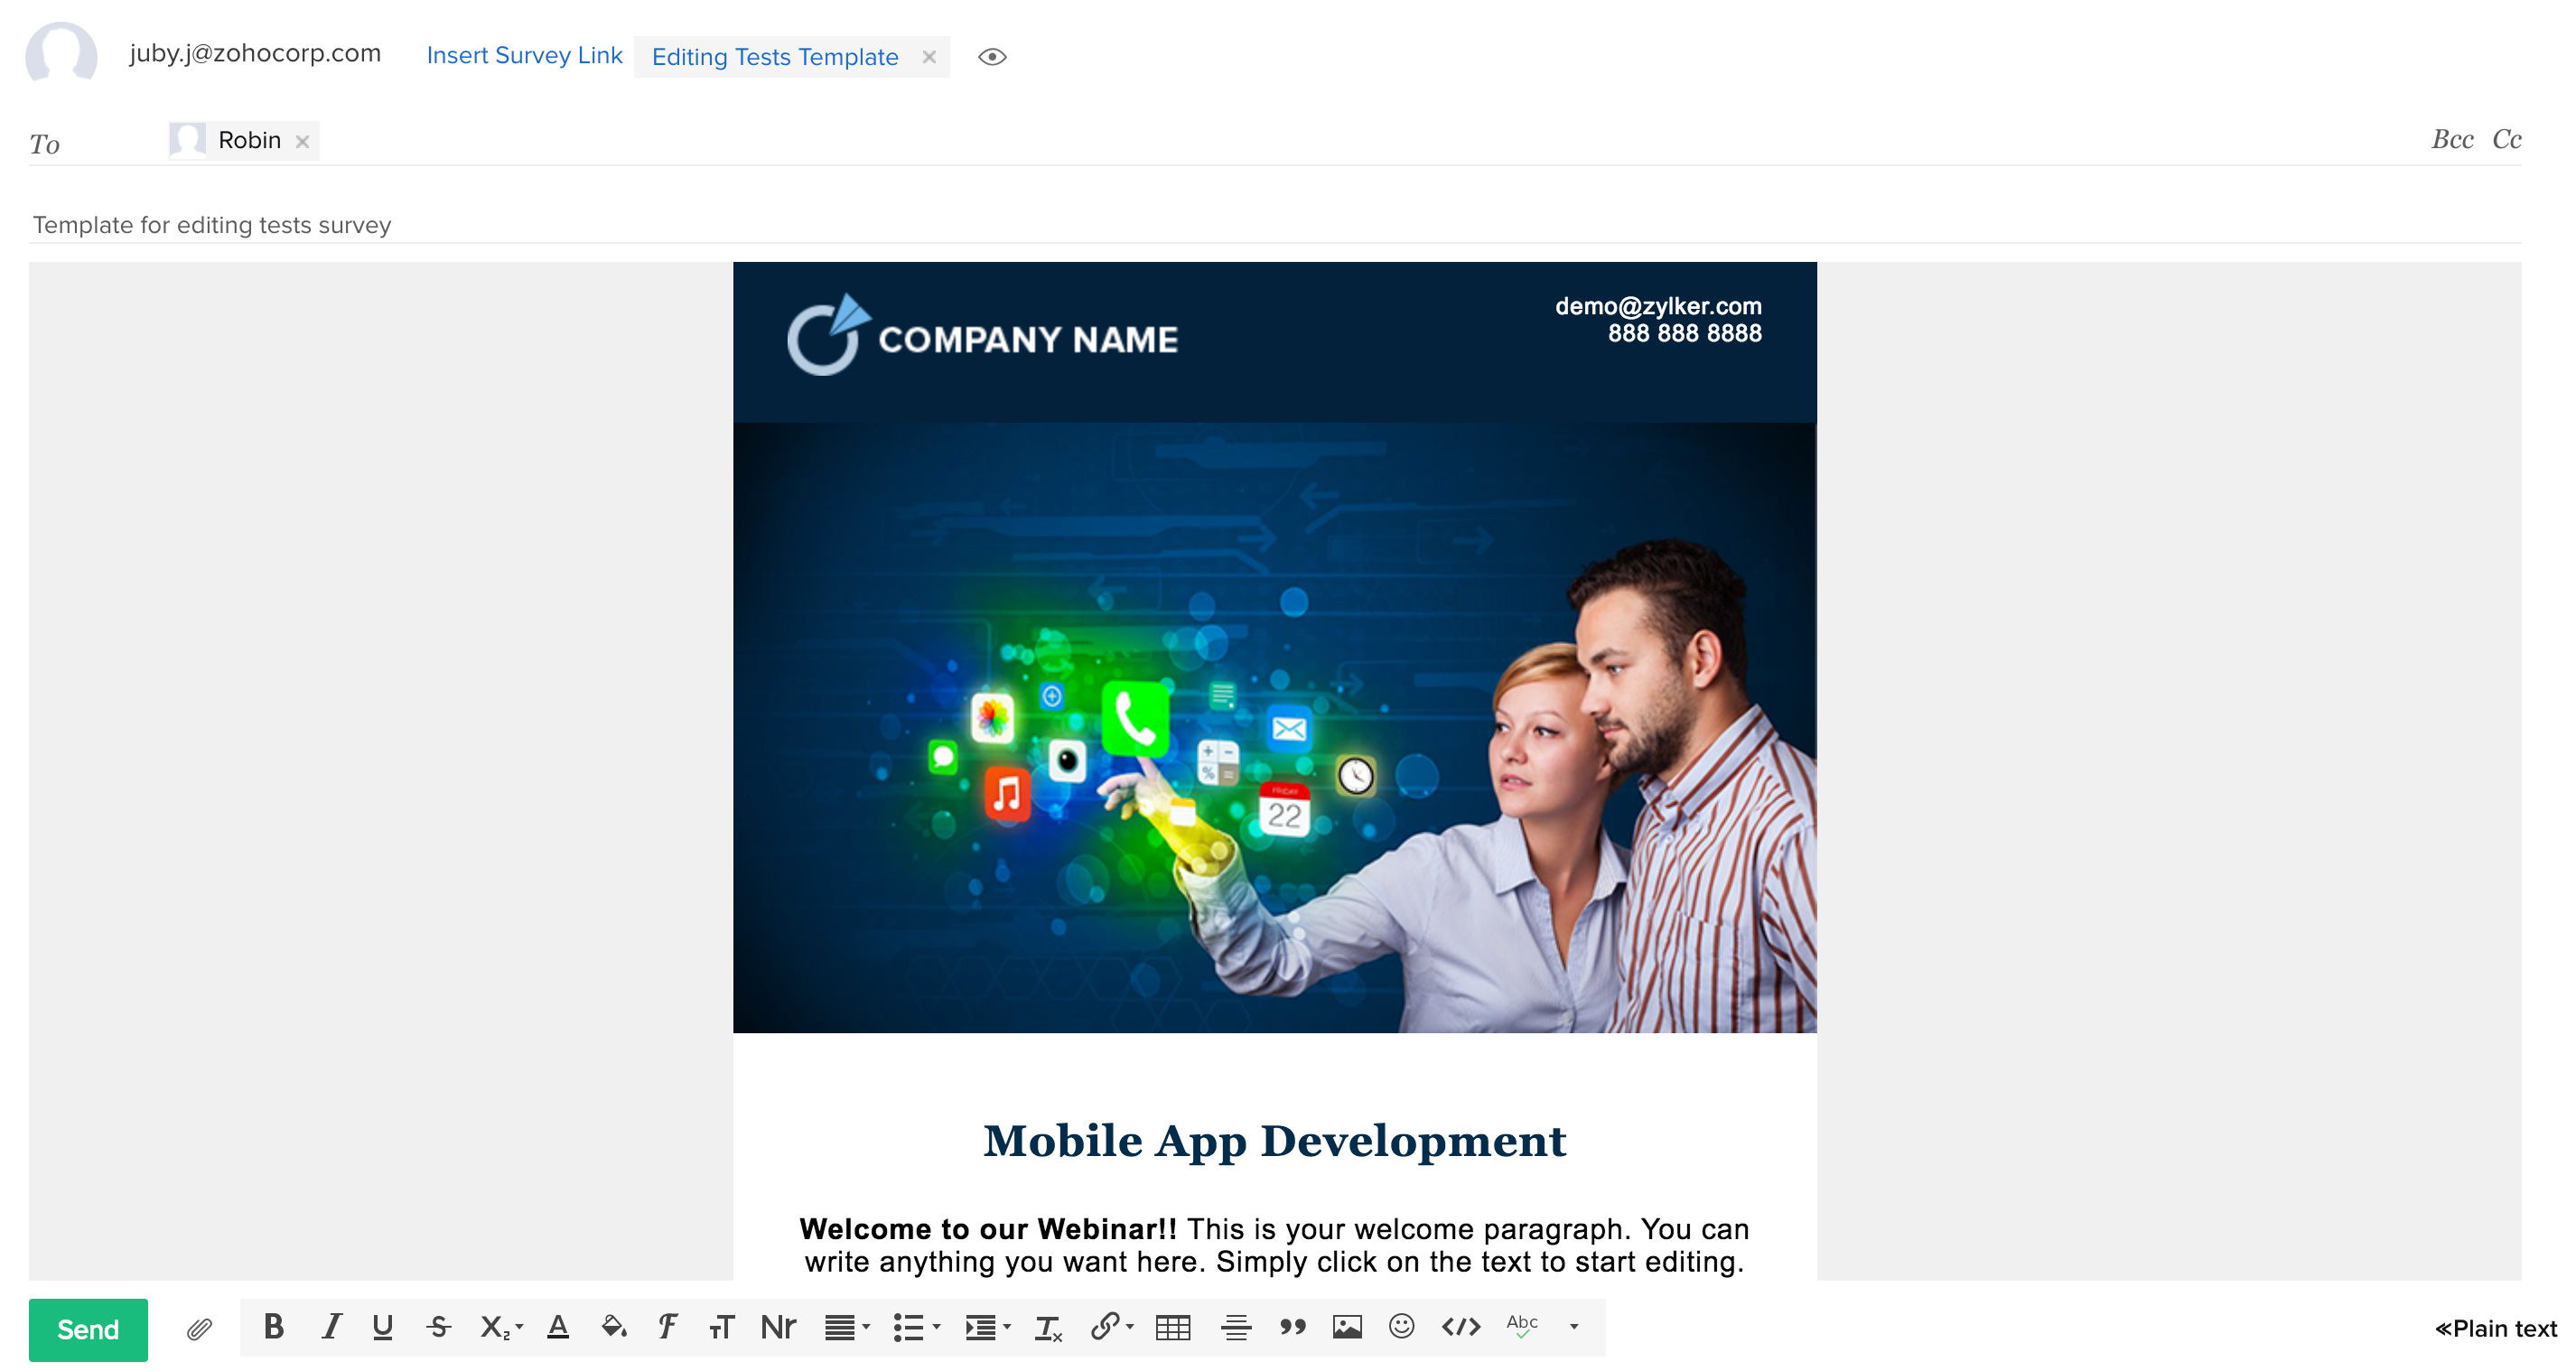
Task: Click the demo@zylker.com email text
Action: [x=1658, y=306]
